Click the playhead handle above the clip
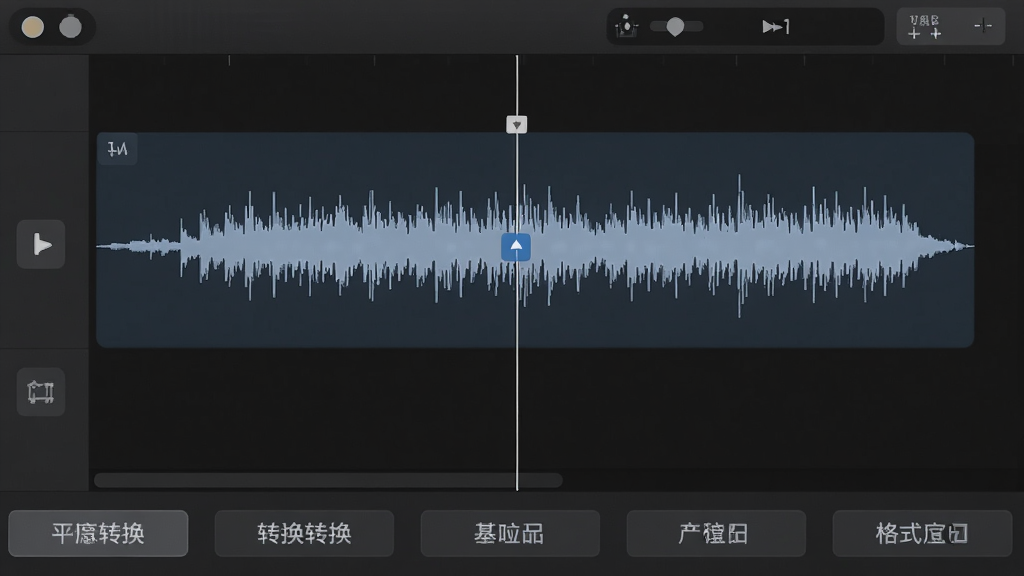 pos(517,124)
